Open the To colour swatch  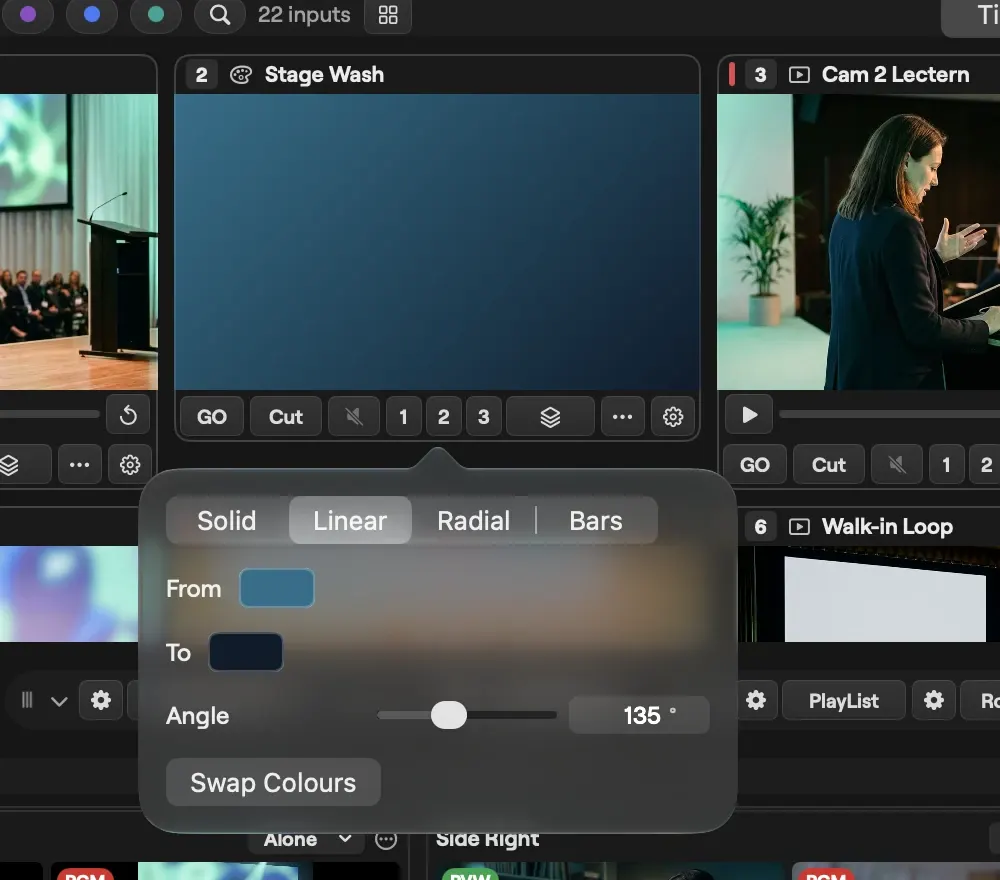pyautogui.click(x=246, y=652)
